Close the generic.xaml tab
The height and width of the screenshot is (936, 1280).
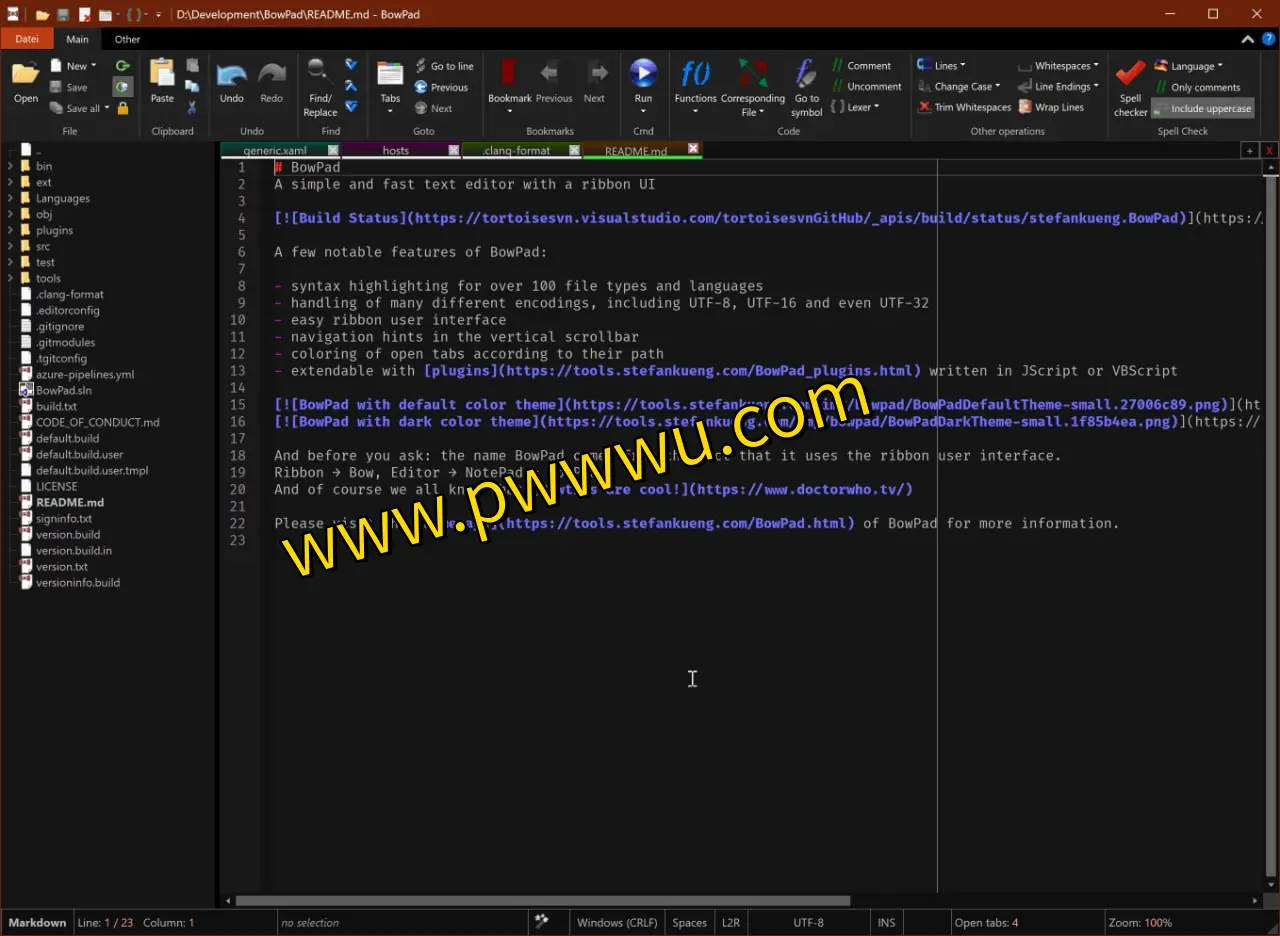tap(333, 151)
